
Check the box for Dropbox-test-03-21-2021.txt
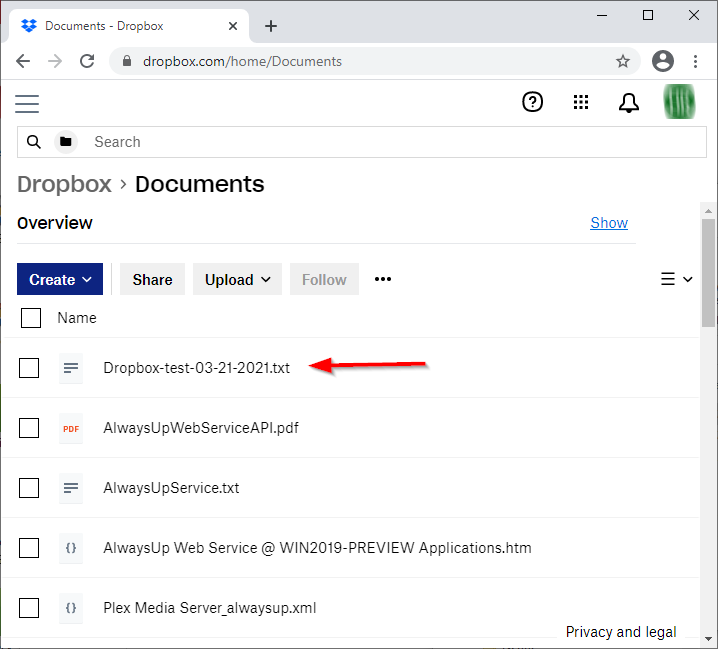29,368
